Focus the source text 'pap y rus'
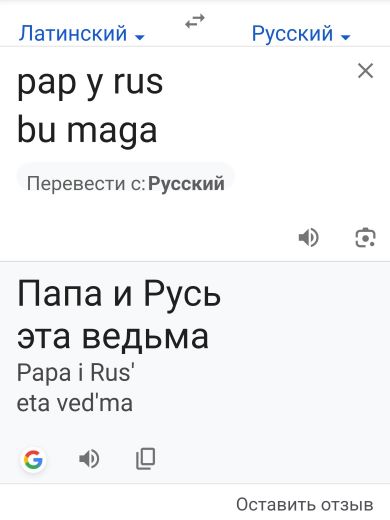390x520 pixels. [x=90, y=83]
